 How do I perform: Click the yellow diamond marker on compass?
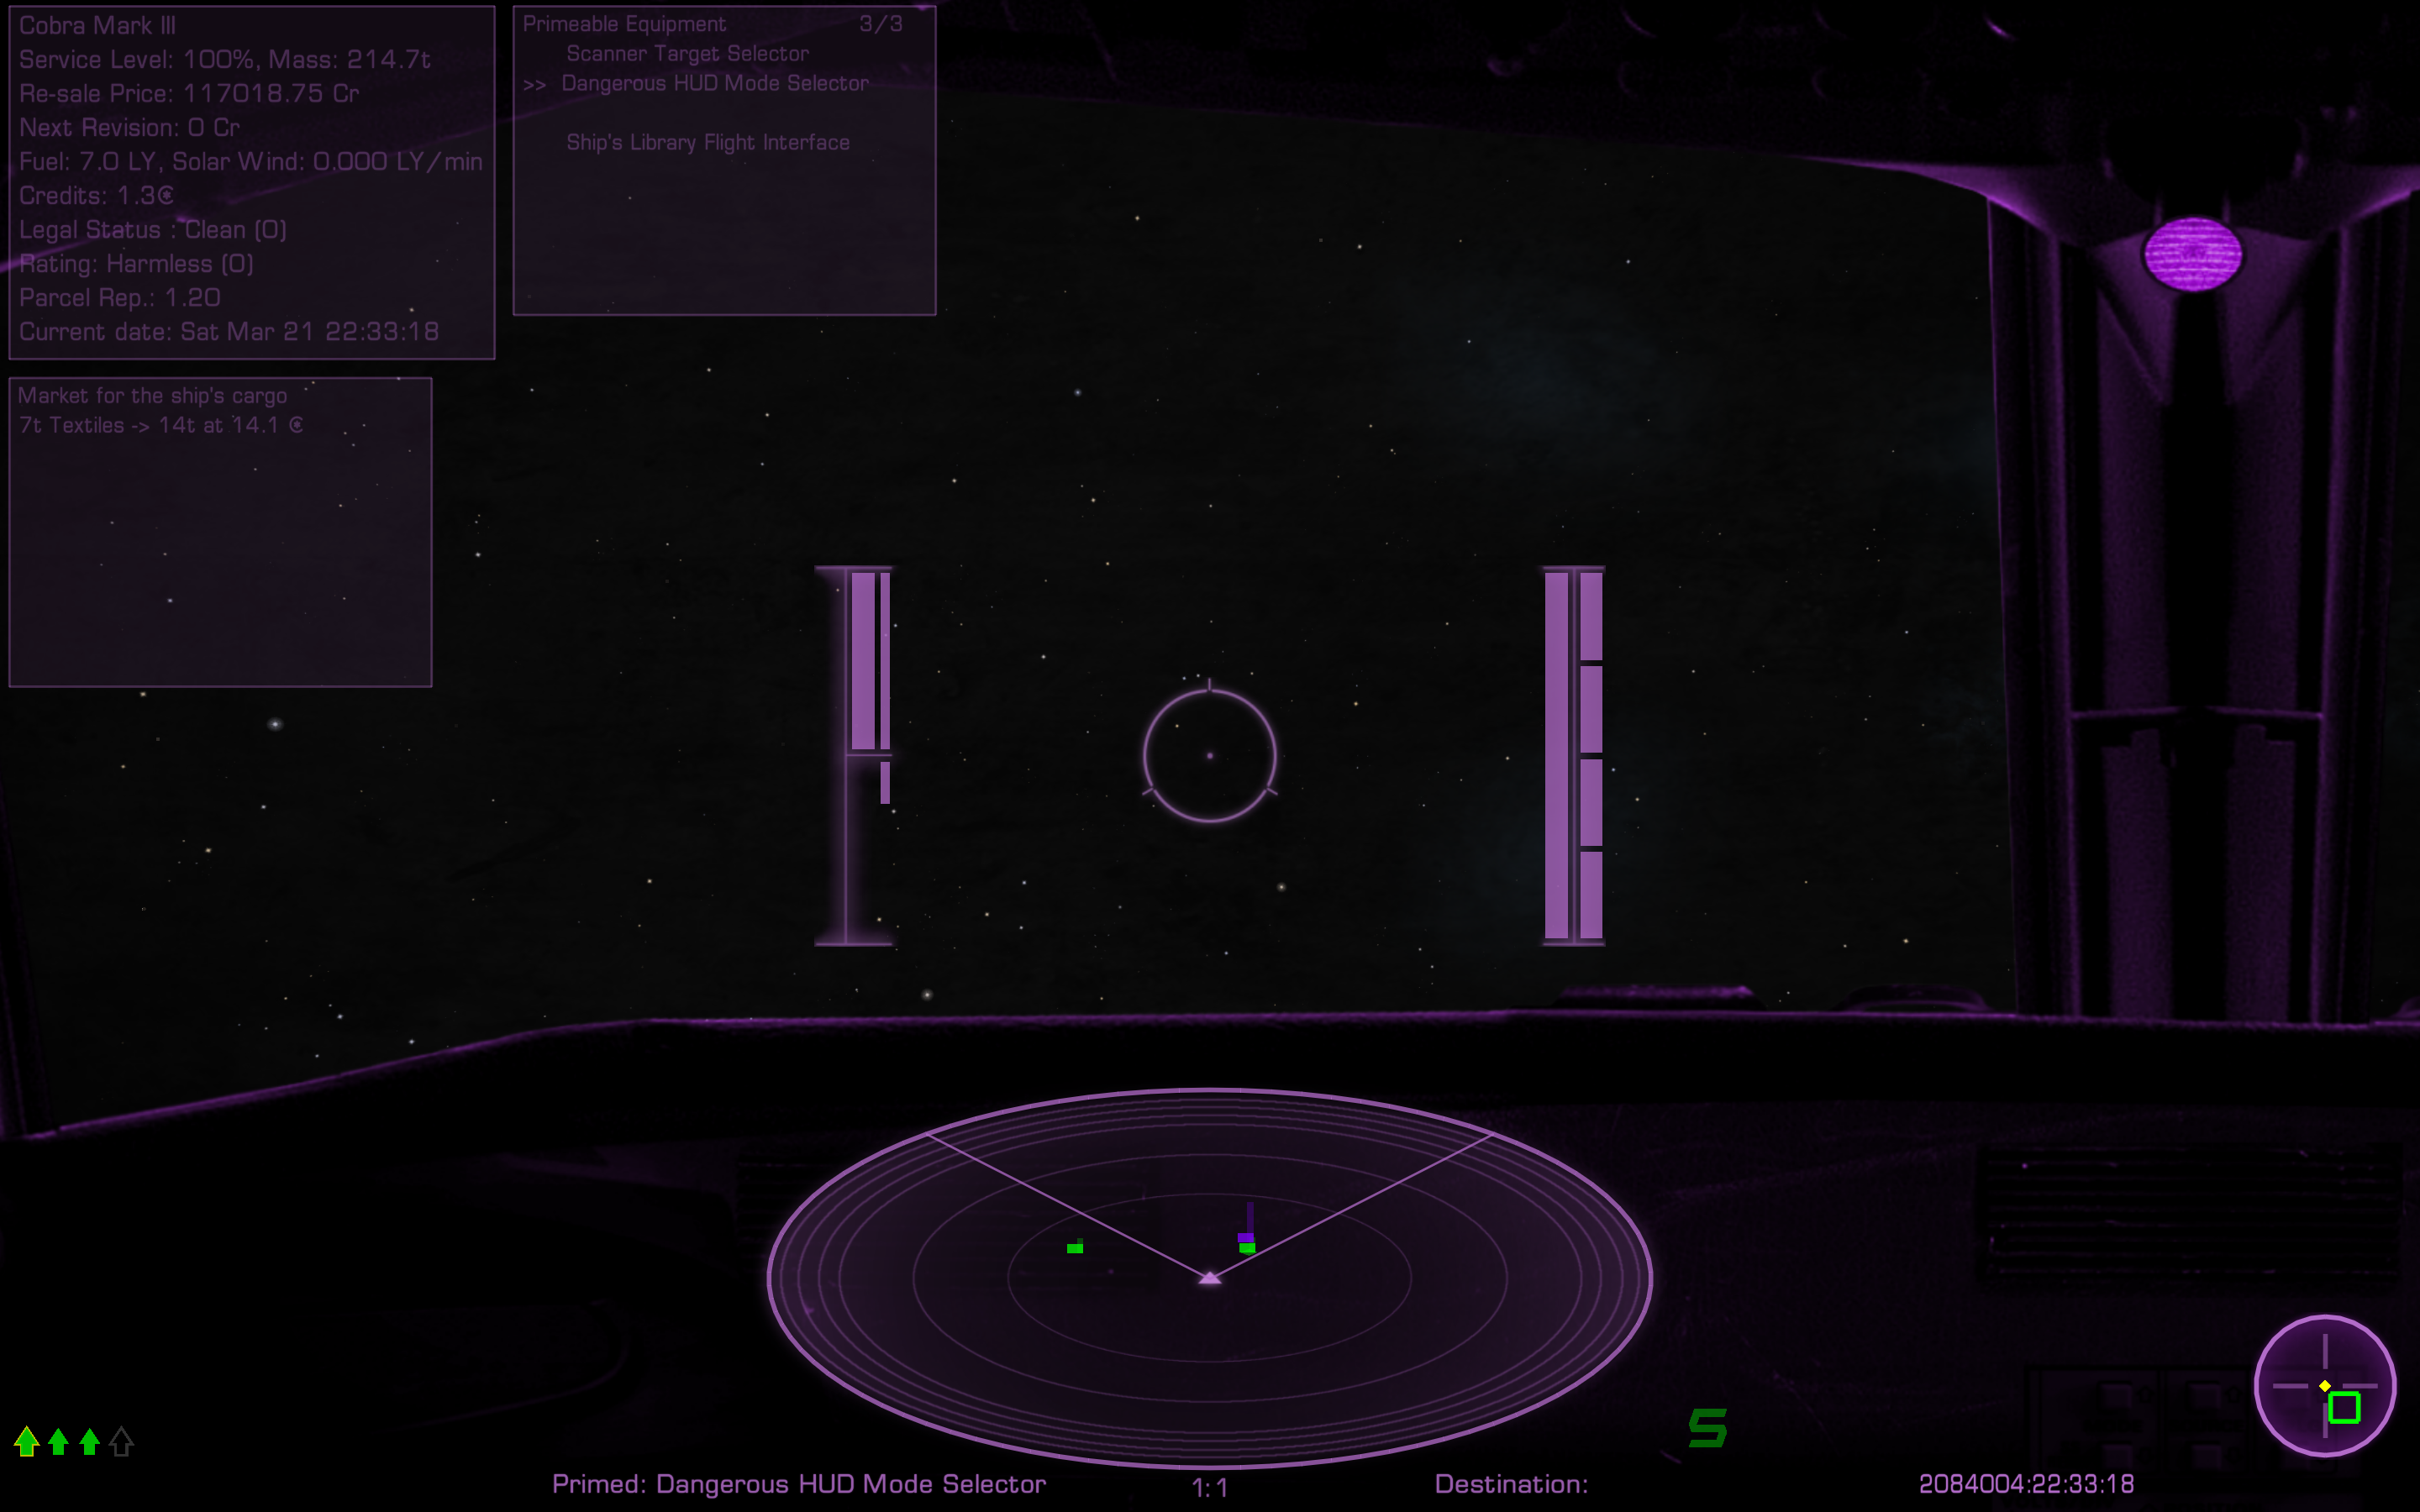click(2325, 1385)
